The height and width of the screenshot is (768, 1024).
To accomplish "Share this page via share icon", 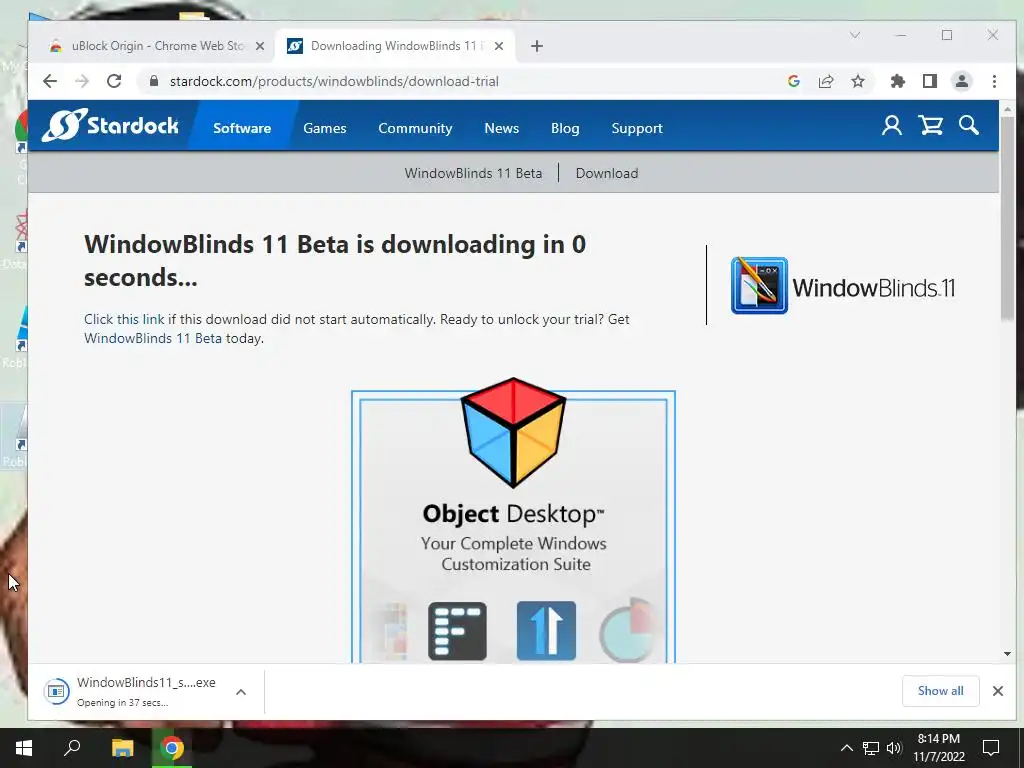I will (x=826, y=81).
